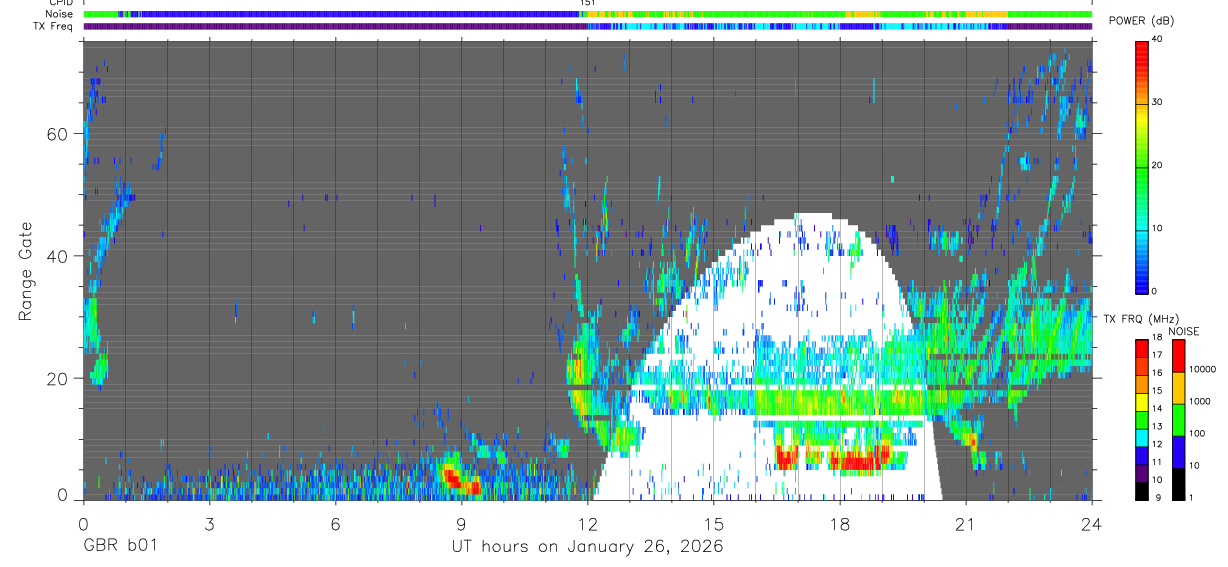Pick the purple 10-11 MHz frequency swatch

click(x=1141, y=473)
